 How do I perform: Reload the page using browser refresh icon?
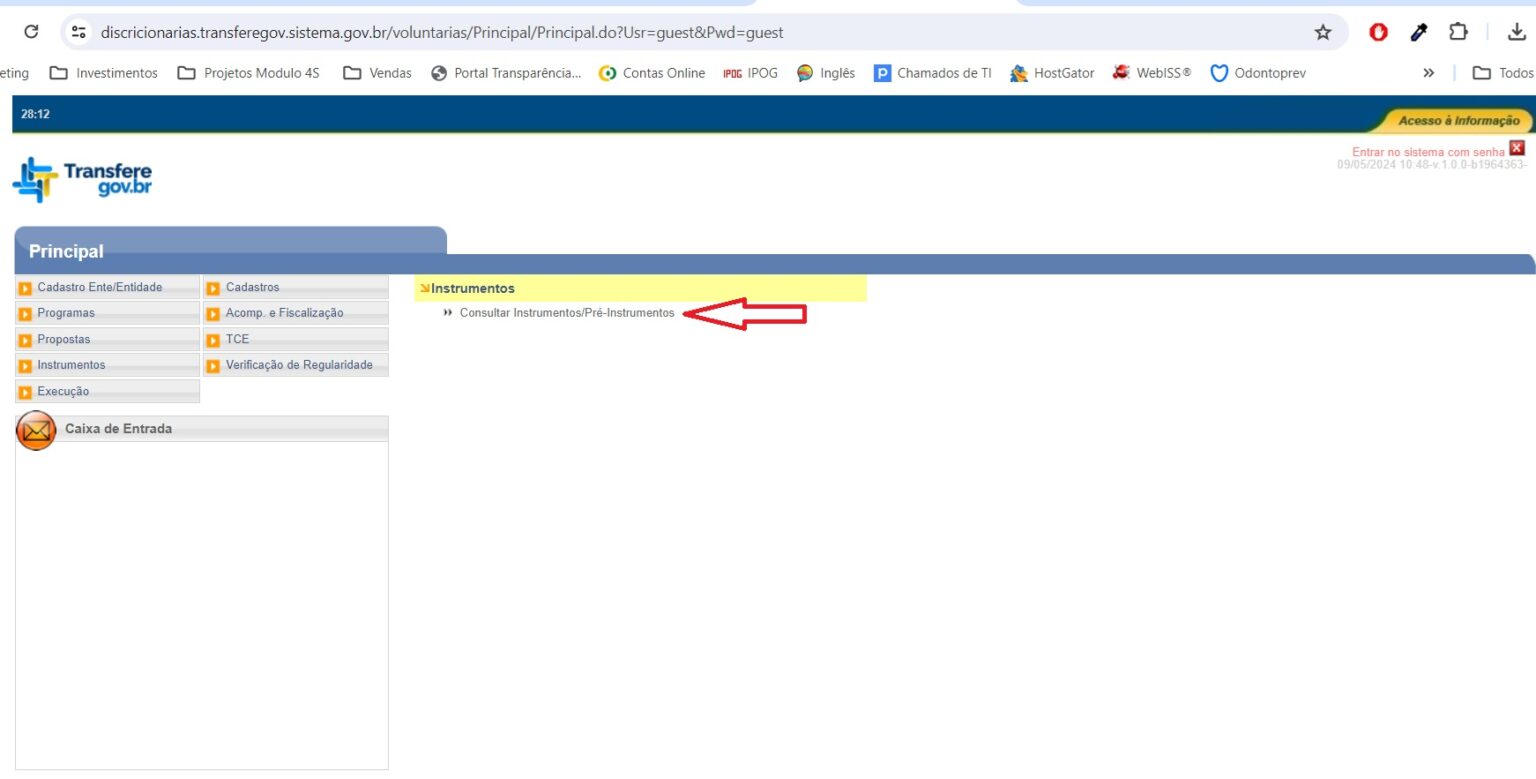pyautogui.click(x=31, y=32)
